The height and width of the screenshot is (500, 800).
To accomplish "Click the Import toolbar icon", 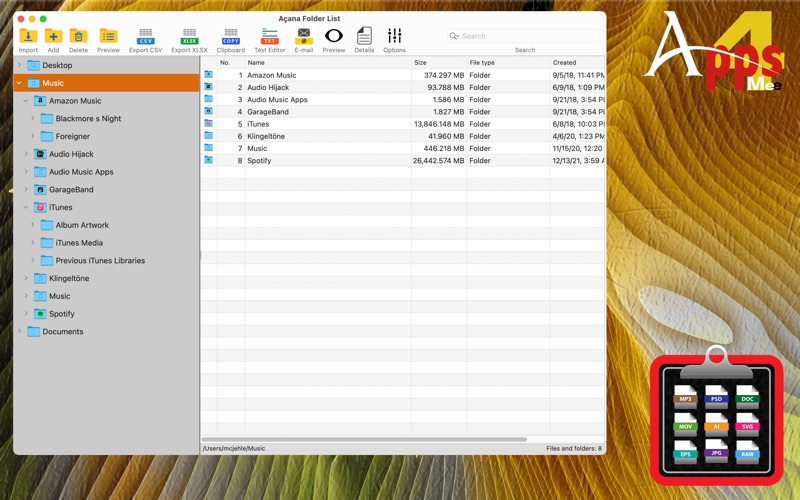I will point(28,36).
